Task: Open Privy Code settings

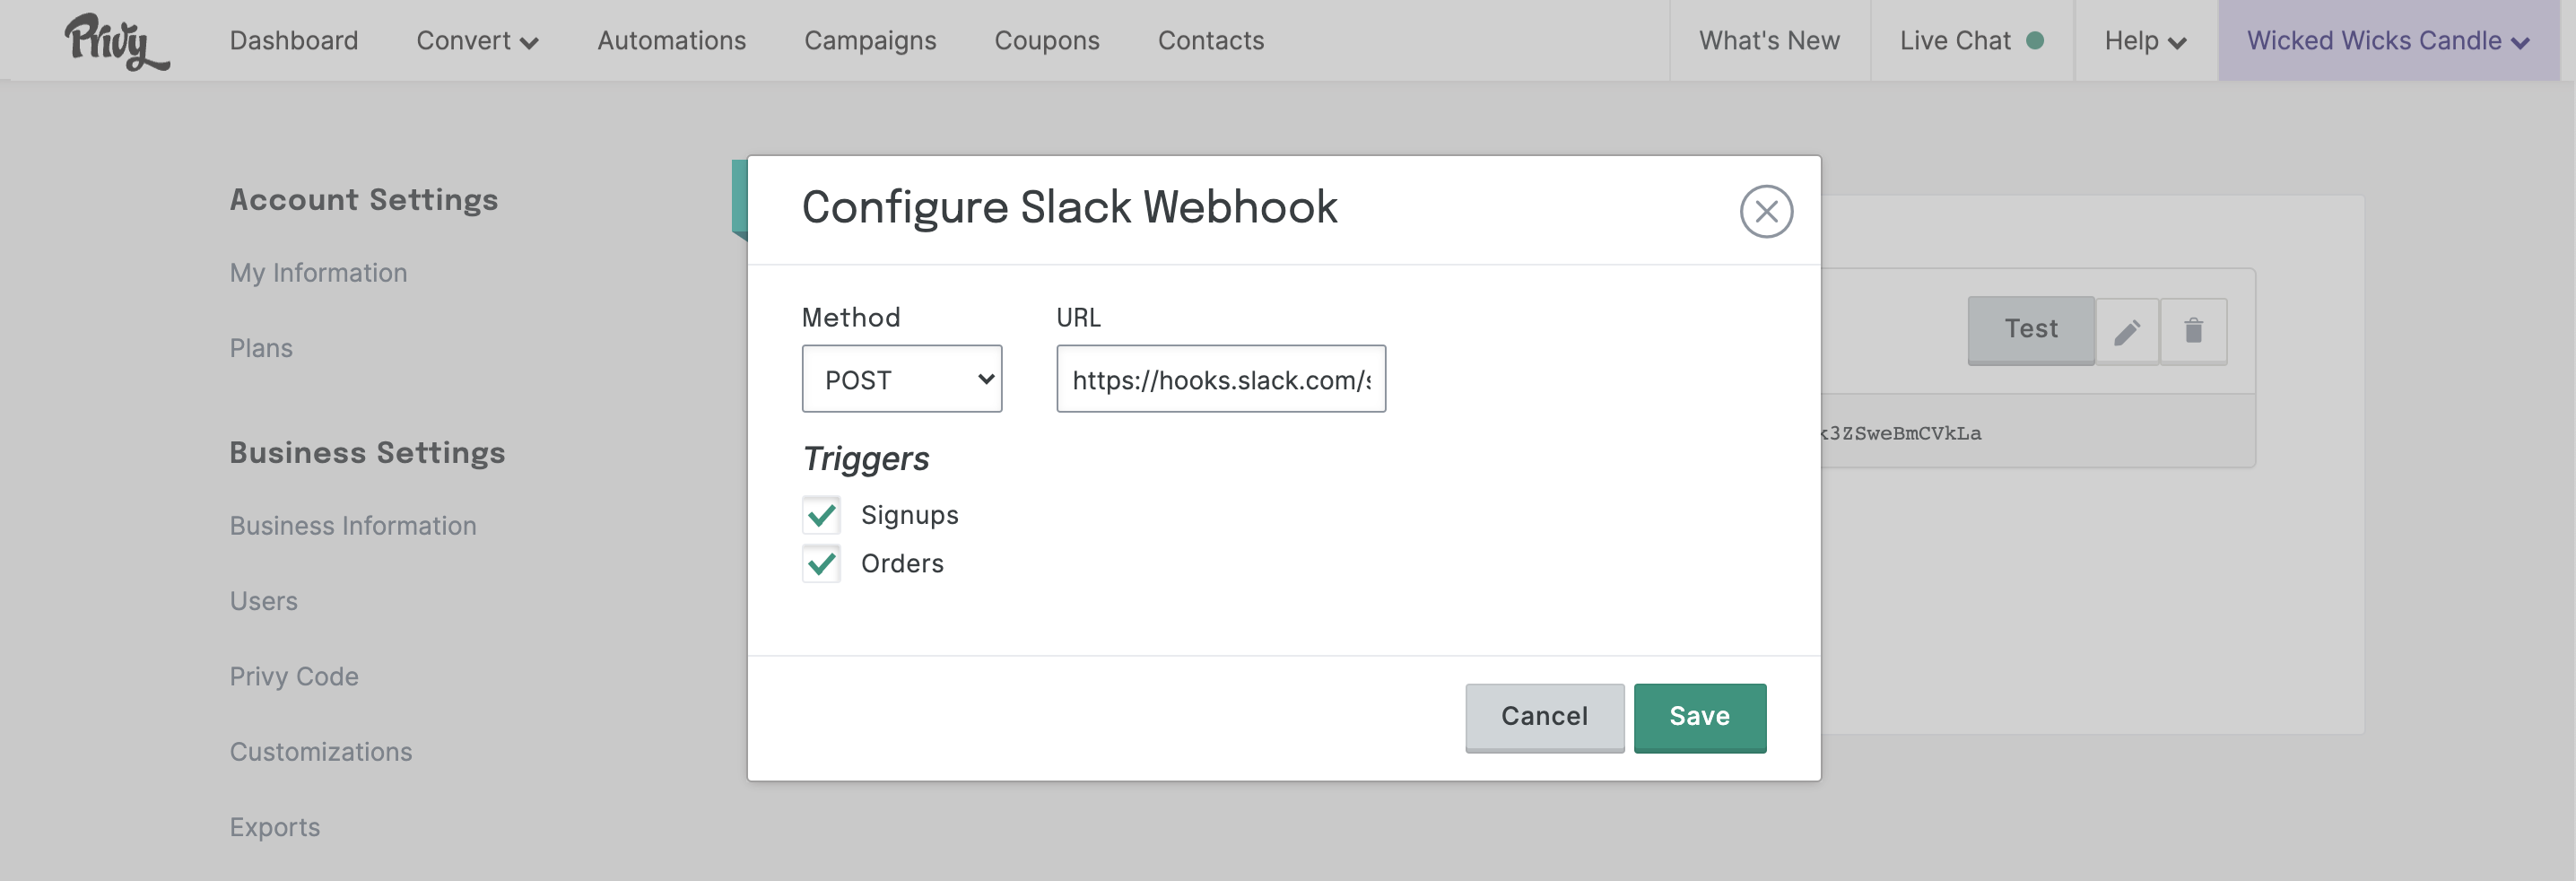Action: pyautogui.click(x=294, y=677)
